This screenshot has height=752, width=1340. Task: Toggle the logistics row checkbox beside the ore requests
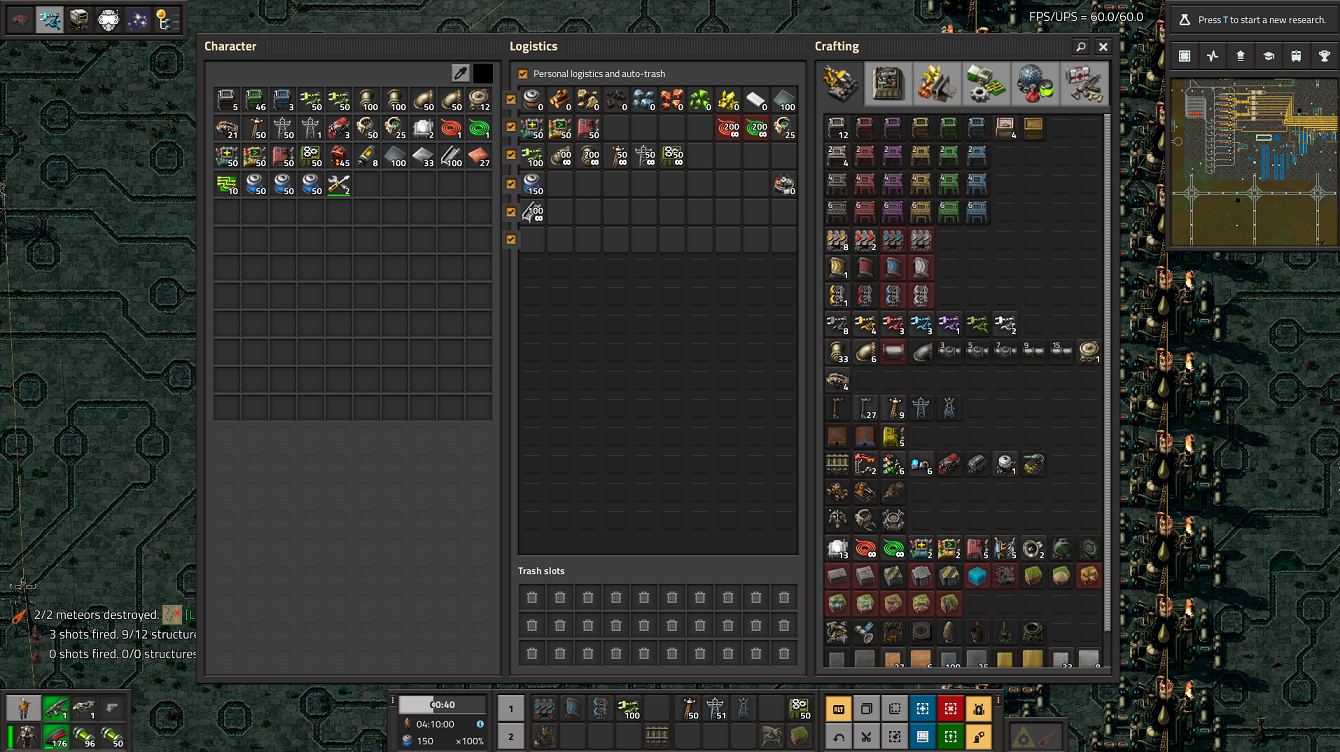tap(512, 99)
